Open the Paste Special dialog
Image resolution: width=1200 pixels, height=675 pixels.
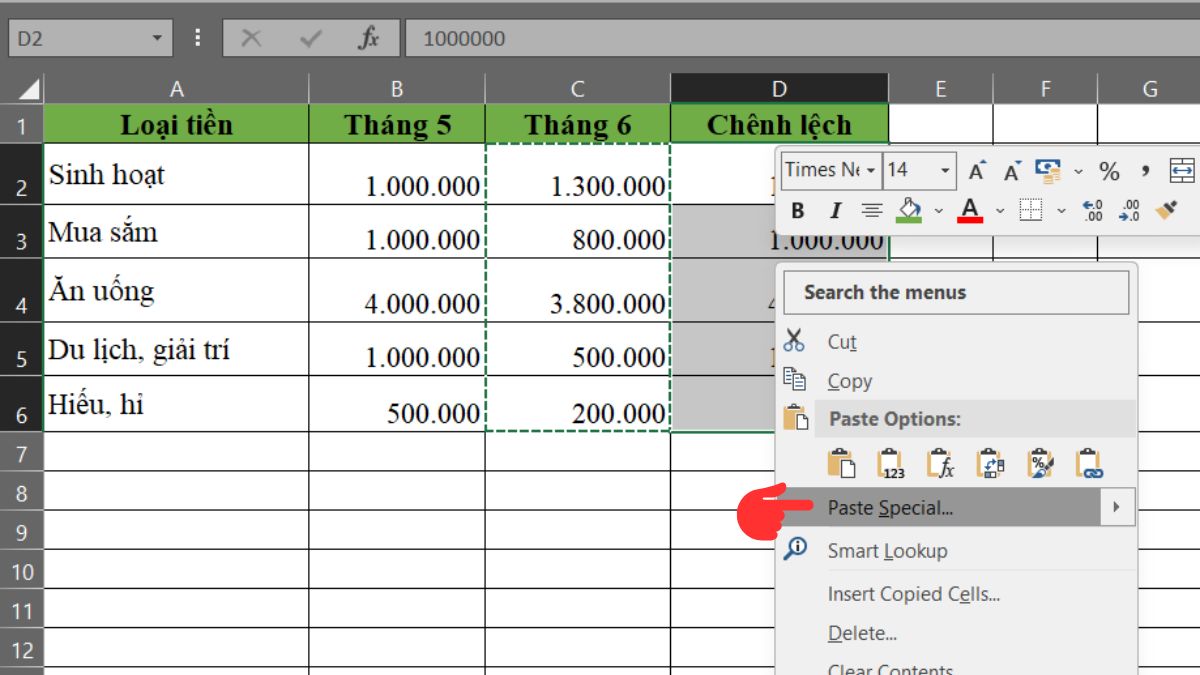point(888,506)
